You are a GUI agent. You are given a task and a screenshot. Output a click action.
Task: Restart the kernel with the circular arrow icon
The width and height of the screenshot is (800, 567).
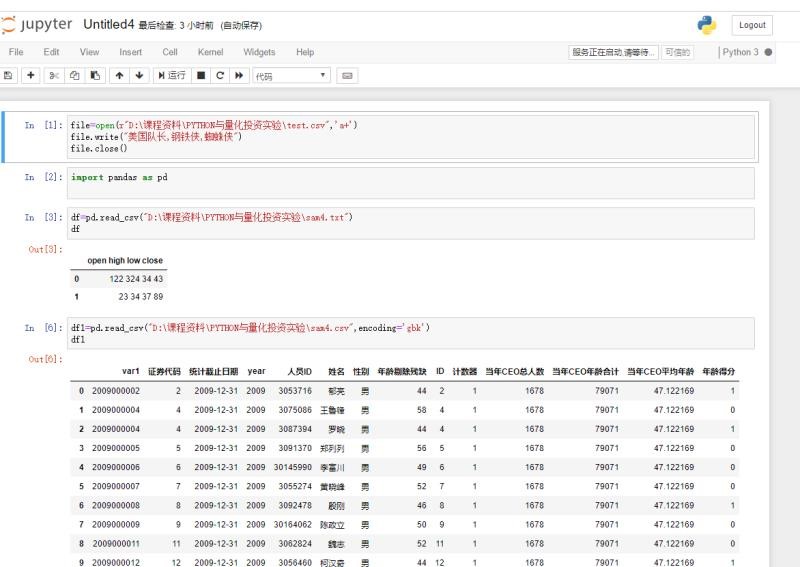[220, 75]
